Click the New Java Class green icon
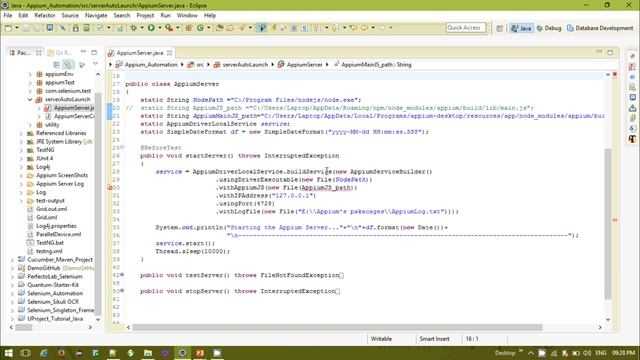The height and width of the screenshot is (360, 640). click(x=200, y=28)
